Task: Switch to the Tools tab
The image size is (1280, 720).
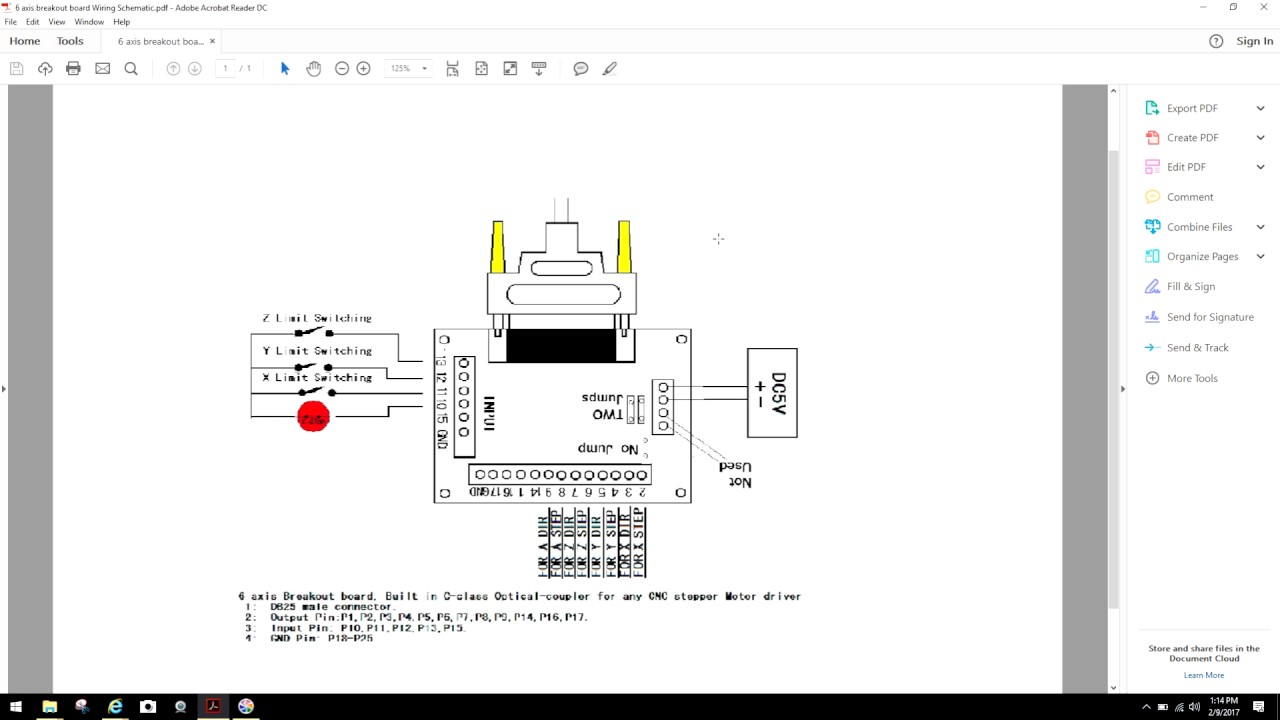Action: point(70,41)
